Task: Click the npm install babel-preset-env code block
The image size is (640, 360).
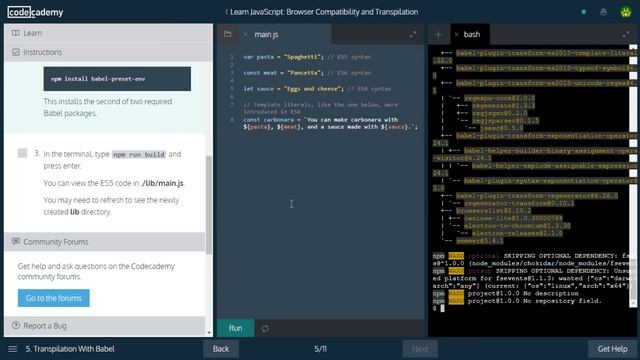Action: tap(117, 79)
